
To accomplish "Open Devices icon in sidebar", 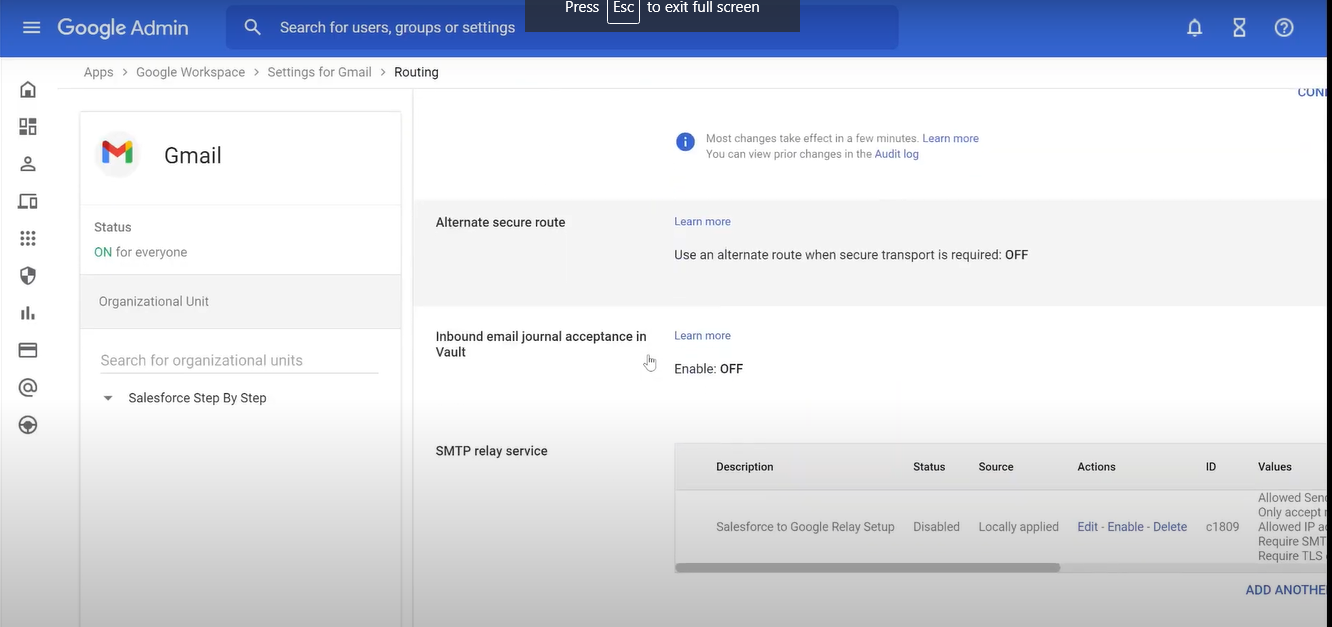I will point(28,201).
